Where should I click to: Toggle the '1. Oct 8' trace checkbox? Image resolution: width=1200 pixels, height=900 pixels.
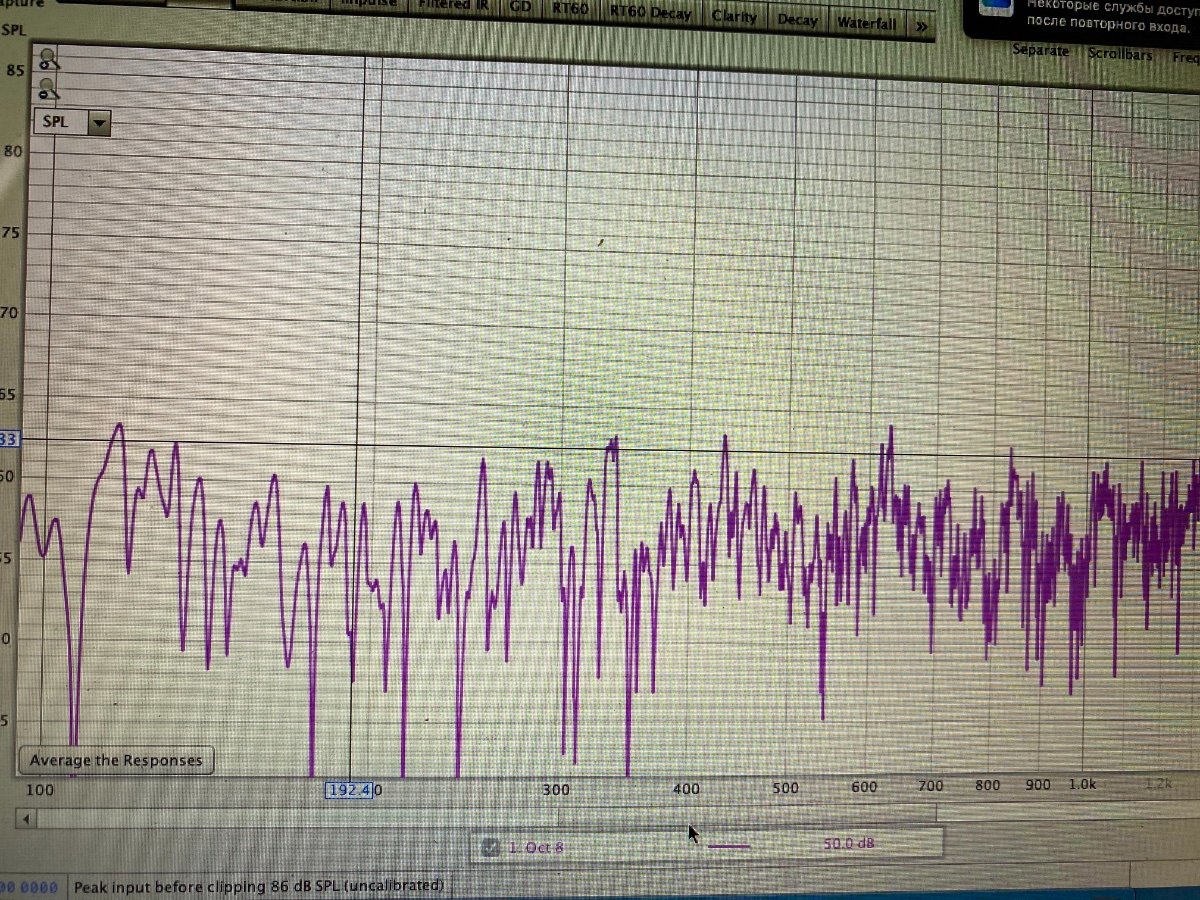(x=490, y=847)
